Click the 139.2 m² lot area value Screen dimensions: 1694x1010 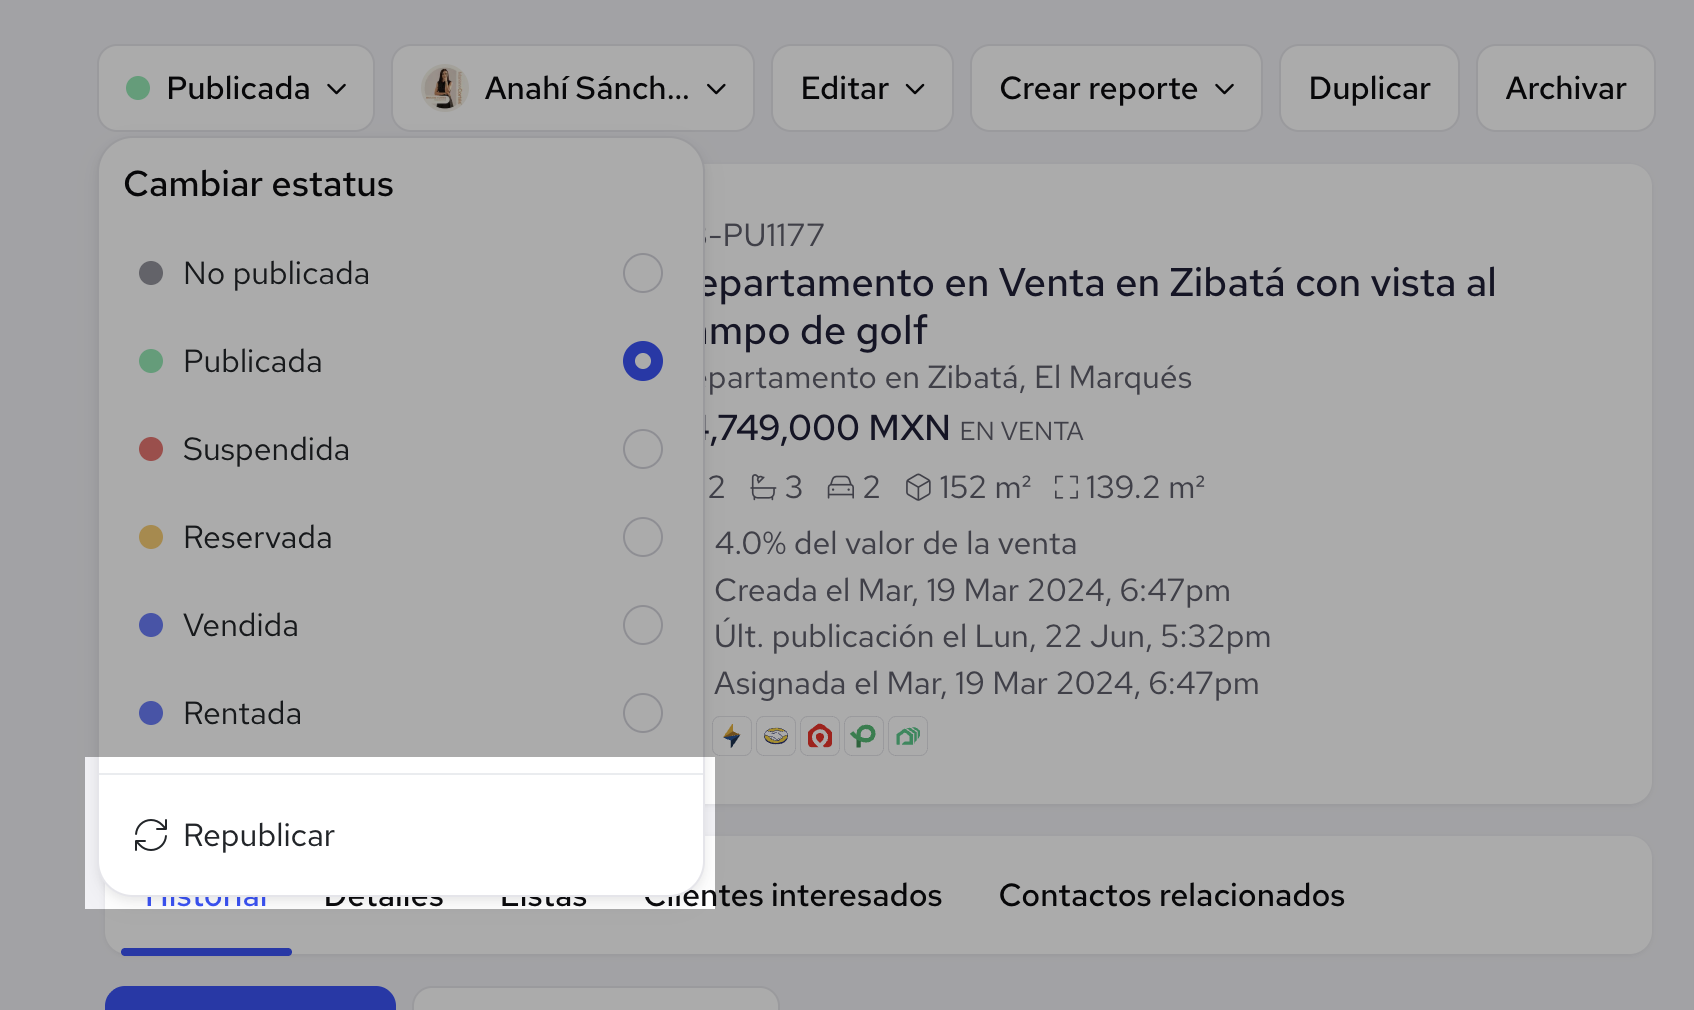point(1145,487)
